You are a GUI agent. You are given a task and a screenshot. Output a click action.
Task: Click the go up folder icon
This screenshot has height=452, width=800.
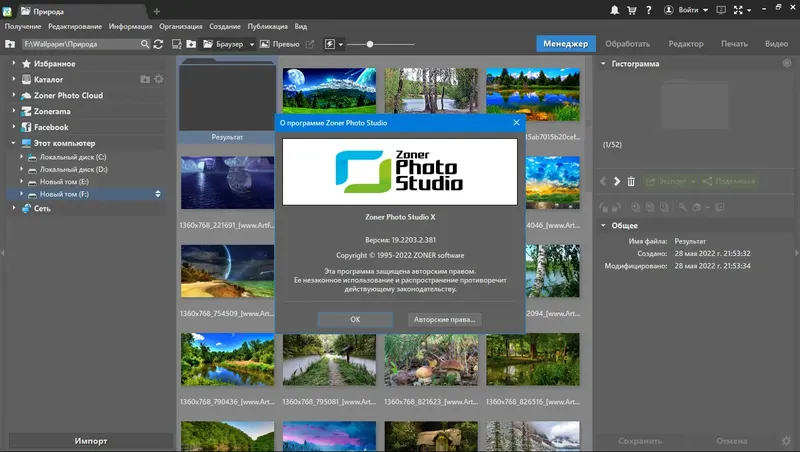(9, 45)
